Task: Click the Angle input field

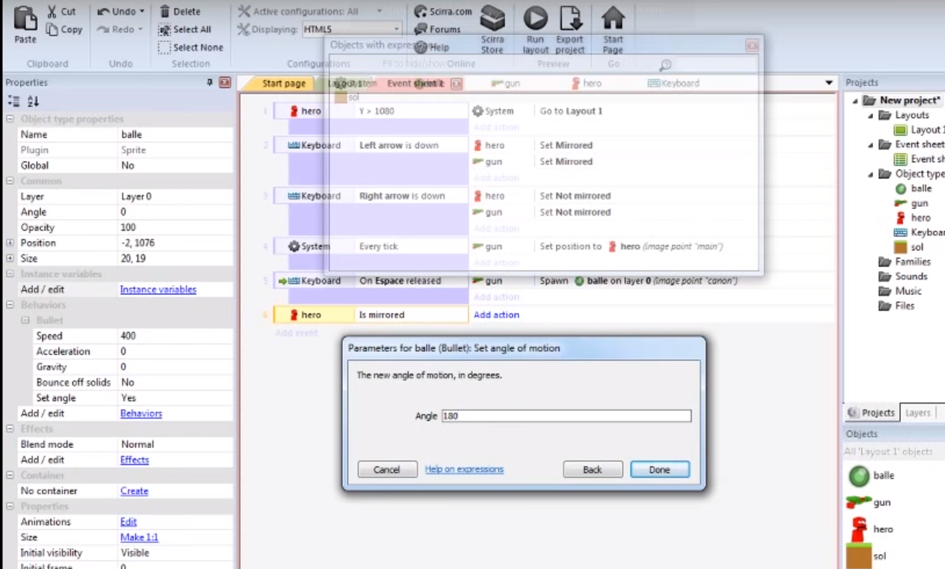Action: 565,416
